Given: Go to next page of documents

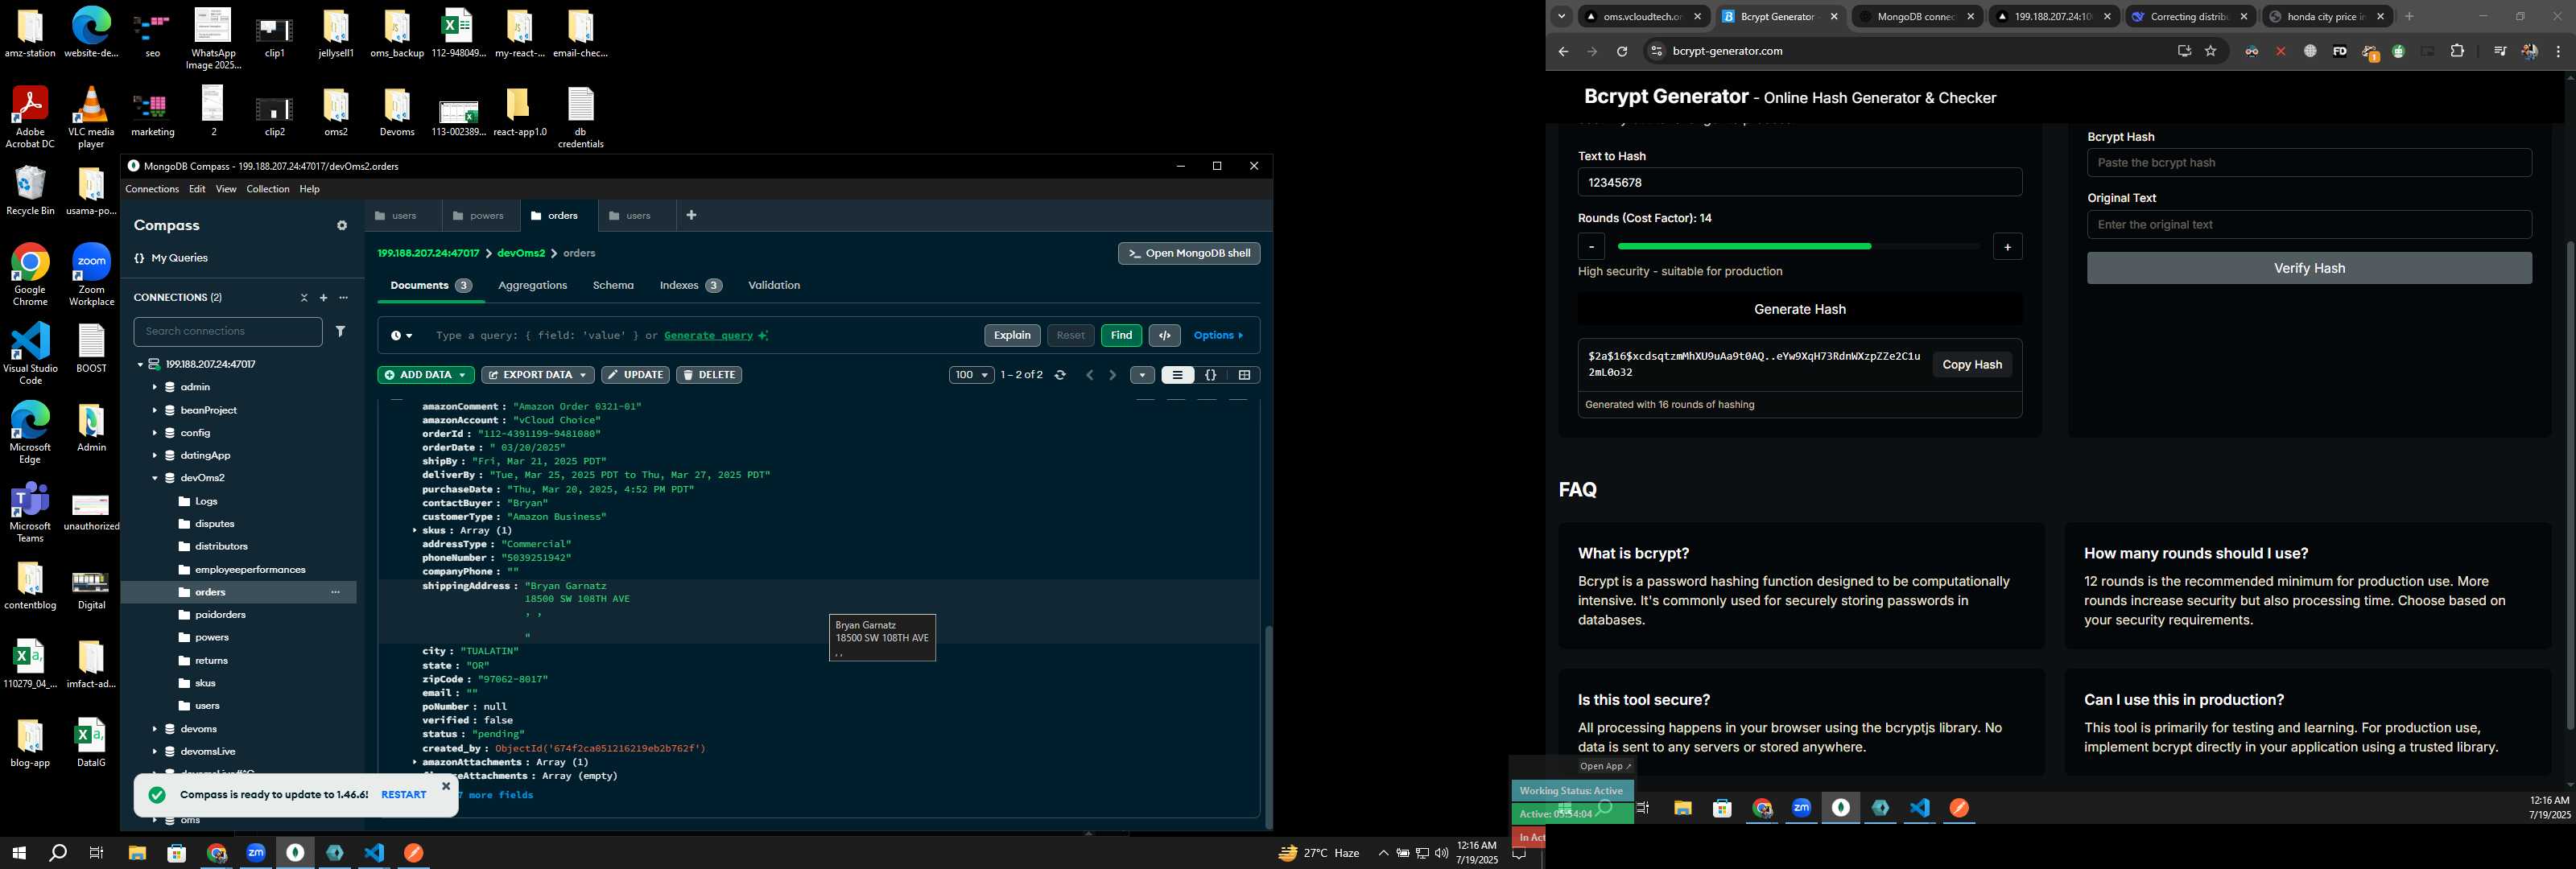Looking at the screenshot, I should pos(1112,375).
